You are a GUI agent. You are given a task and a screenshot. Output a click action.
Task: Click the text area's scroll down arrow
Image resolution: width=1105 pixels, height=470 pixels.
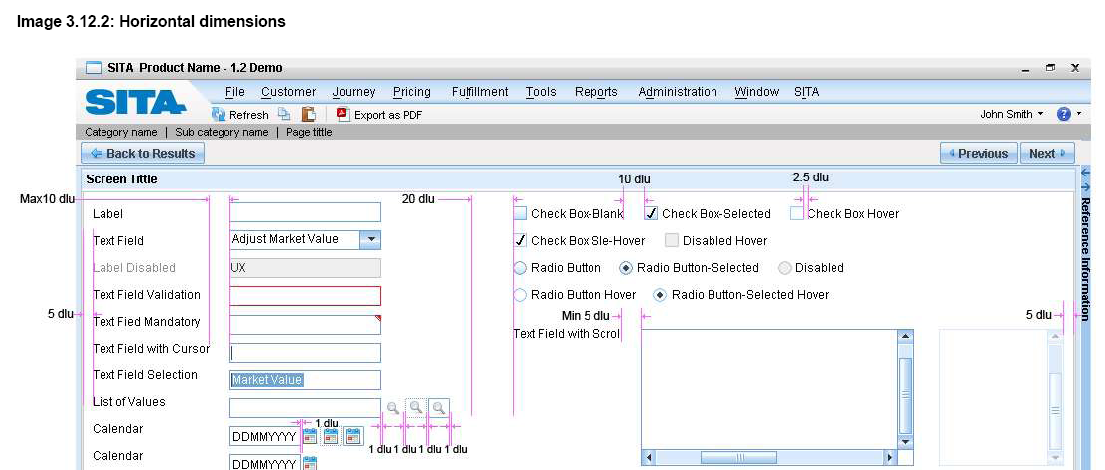tap(906, 442)
